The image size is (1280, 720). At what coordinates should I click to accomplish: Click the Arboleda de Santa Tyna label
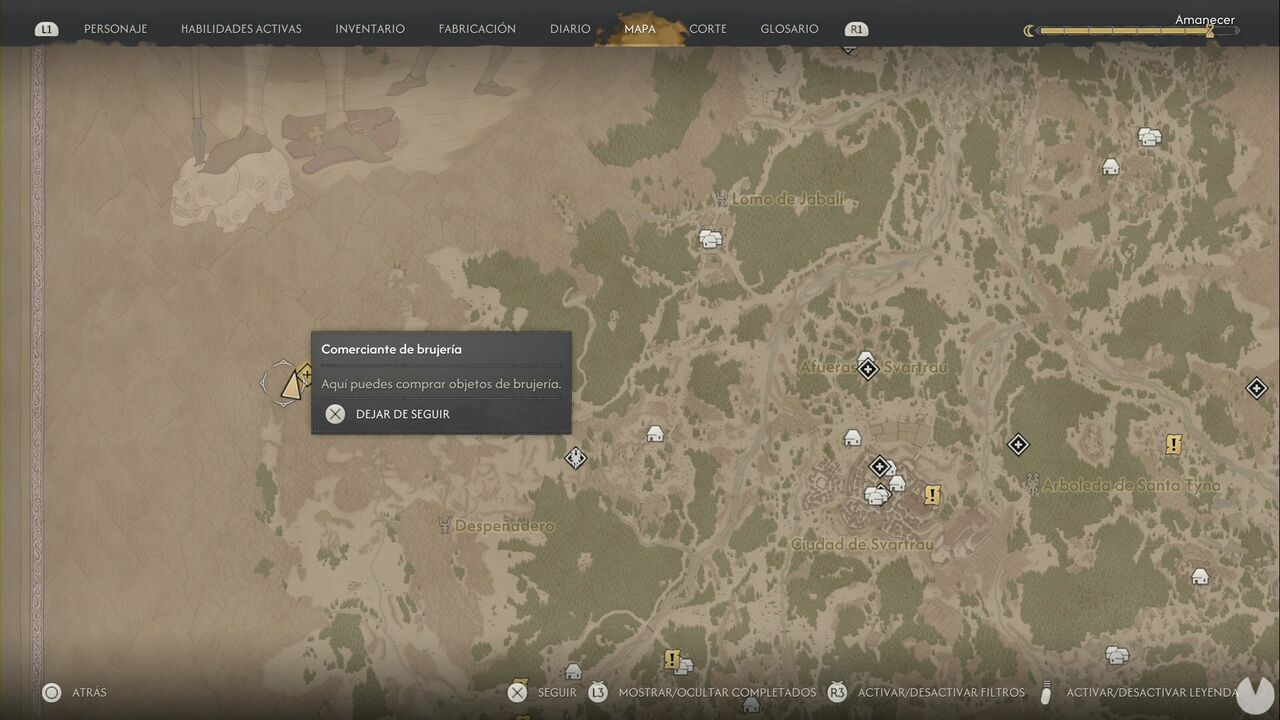(x=1132, y=486)
